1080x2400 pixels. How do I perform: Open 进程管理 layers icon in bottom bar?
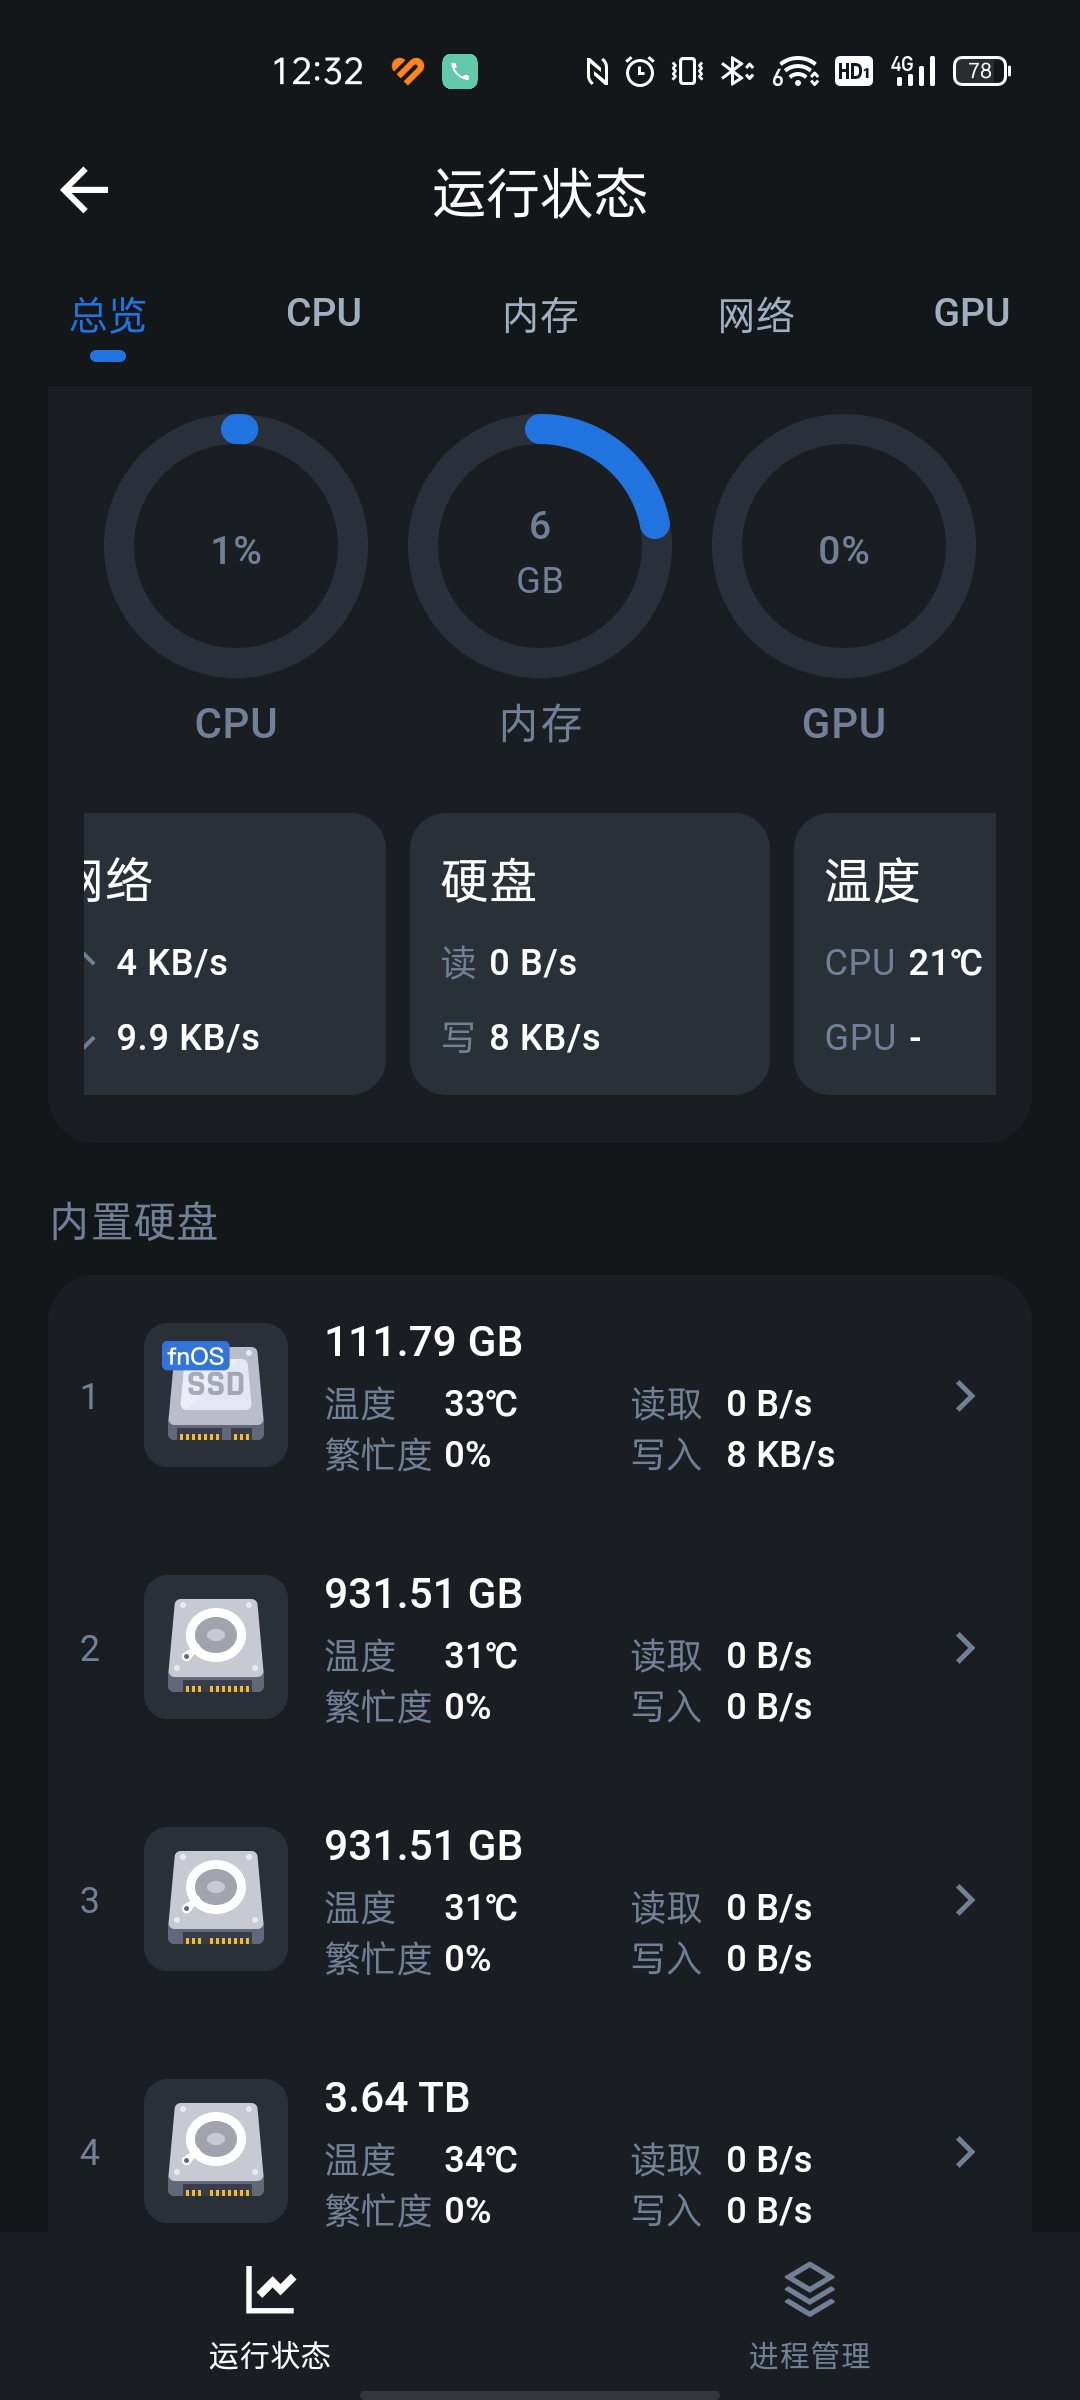click(x=809, y=2290)
